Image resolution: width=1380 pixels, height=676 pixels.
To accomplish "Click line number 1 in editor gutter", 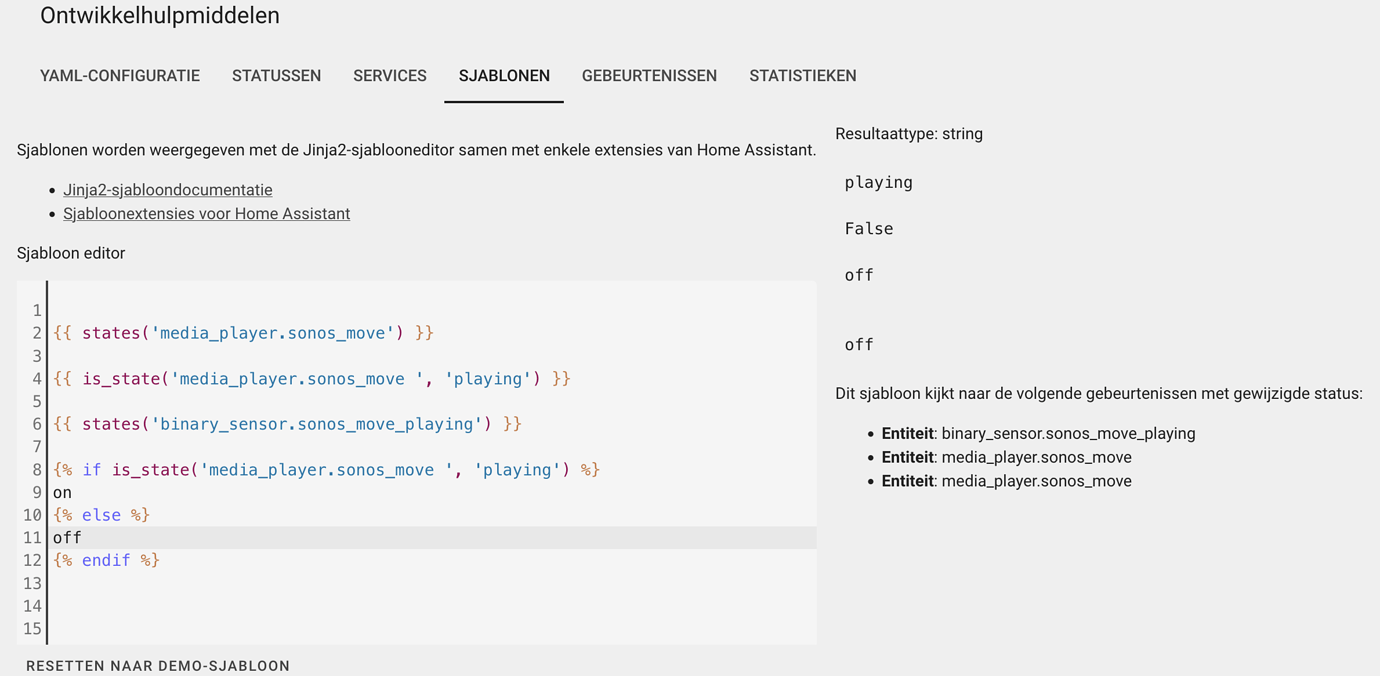I will [x=37, y=311].
